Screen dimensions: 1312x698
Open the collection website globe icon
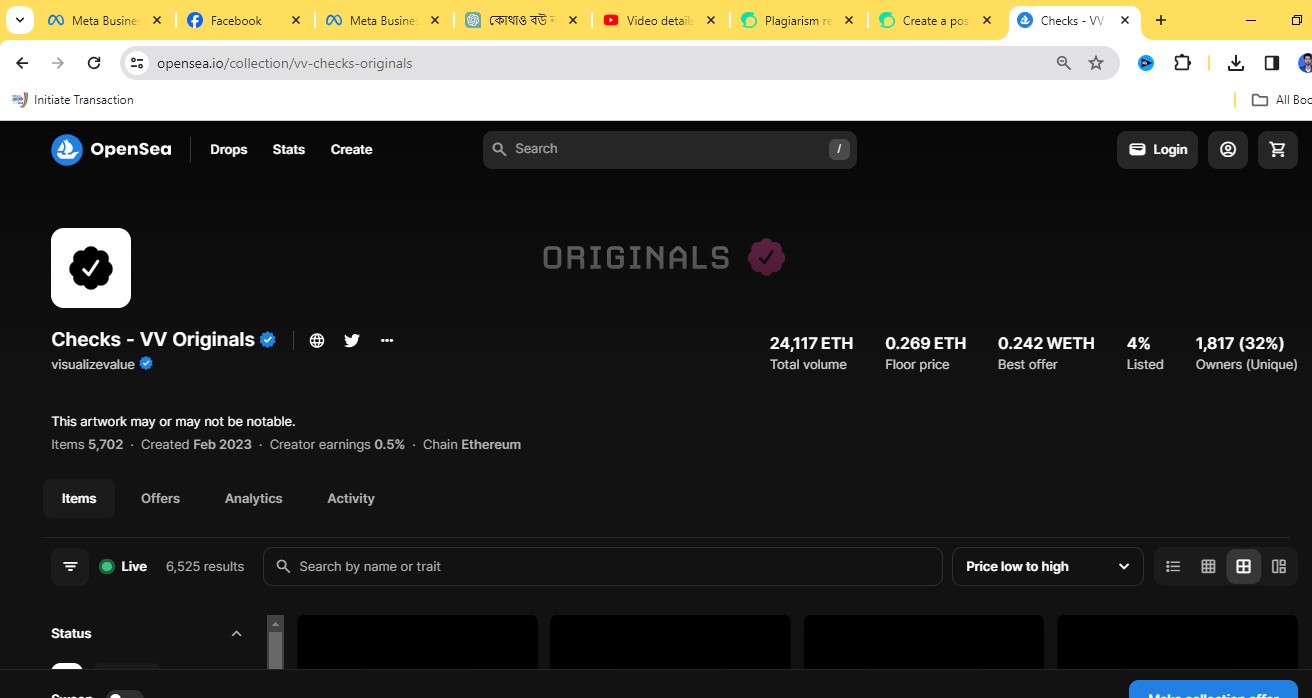pos(317,340)
